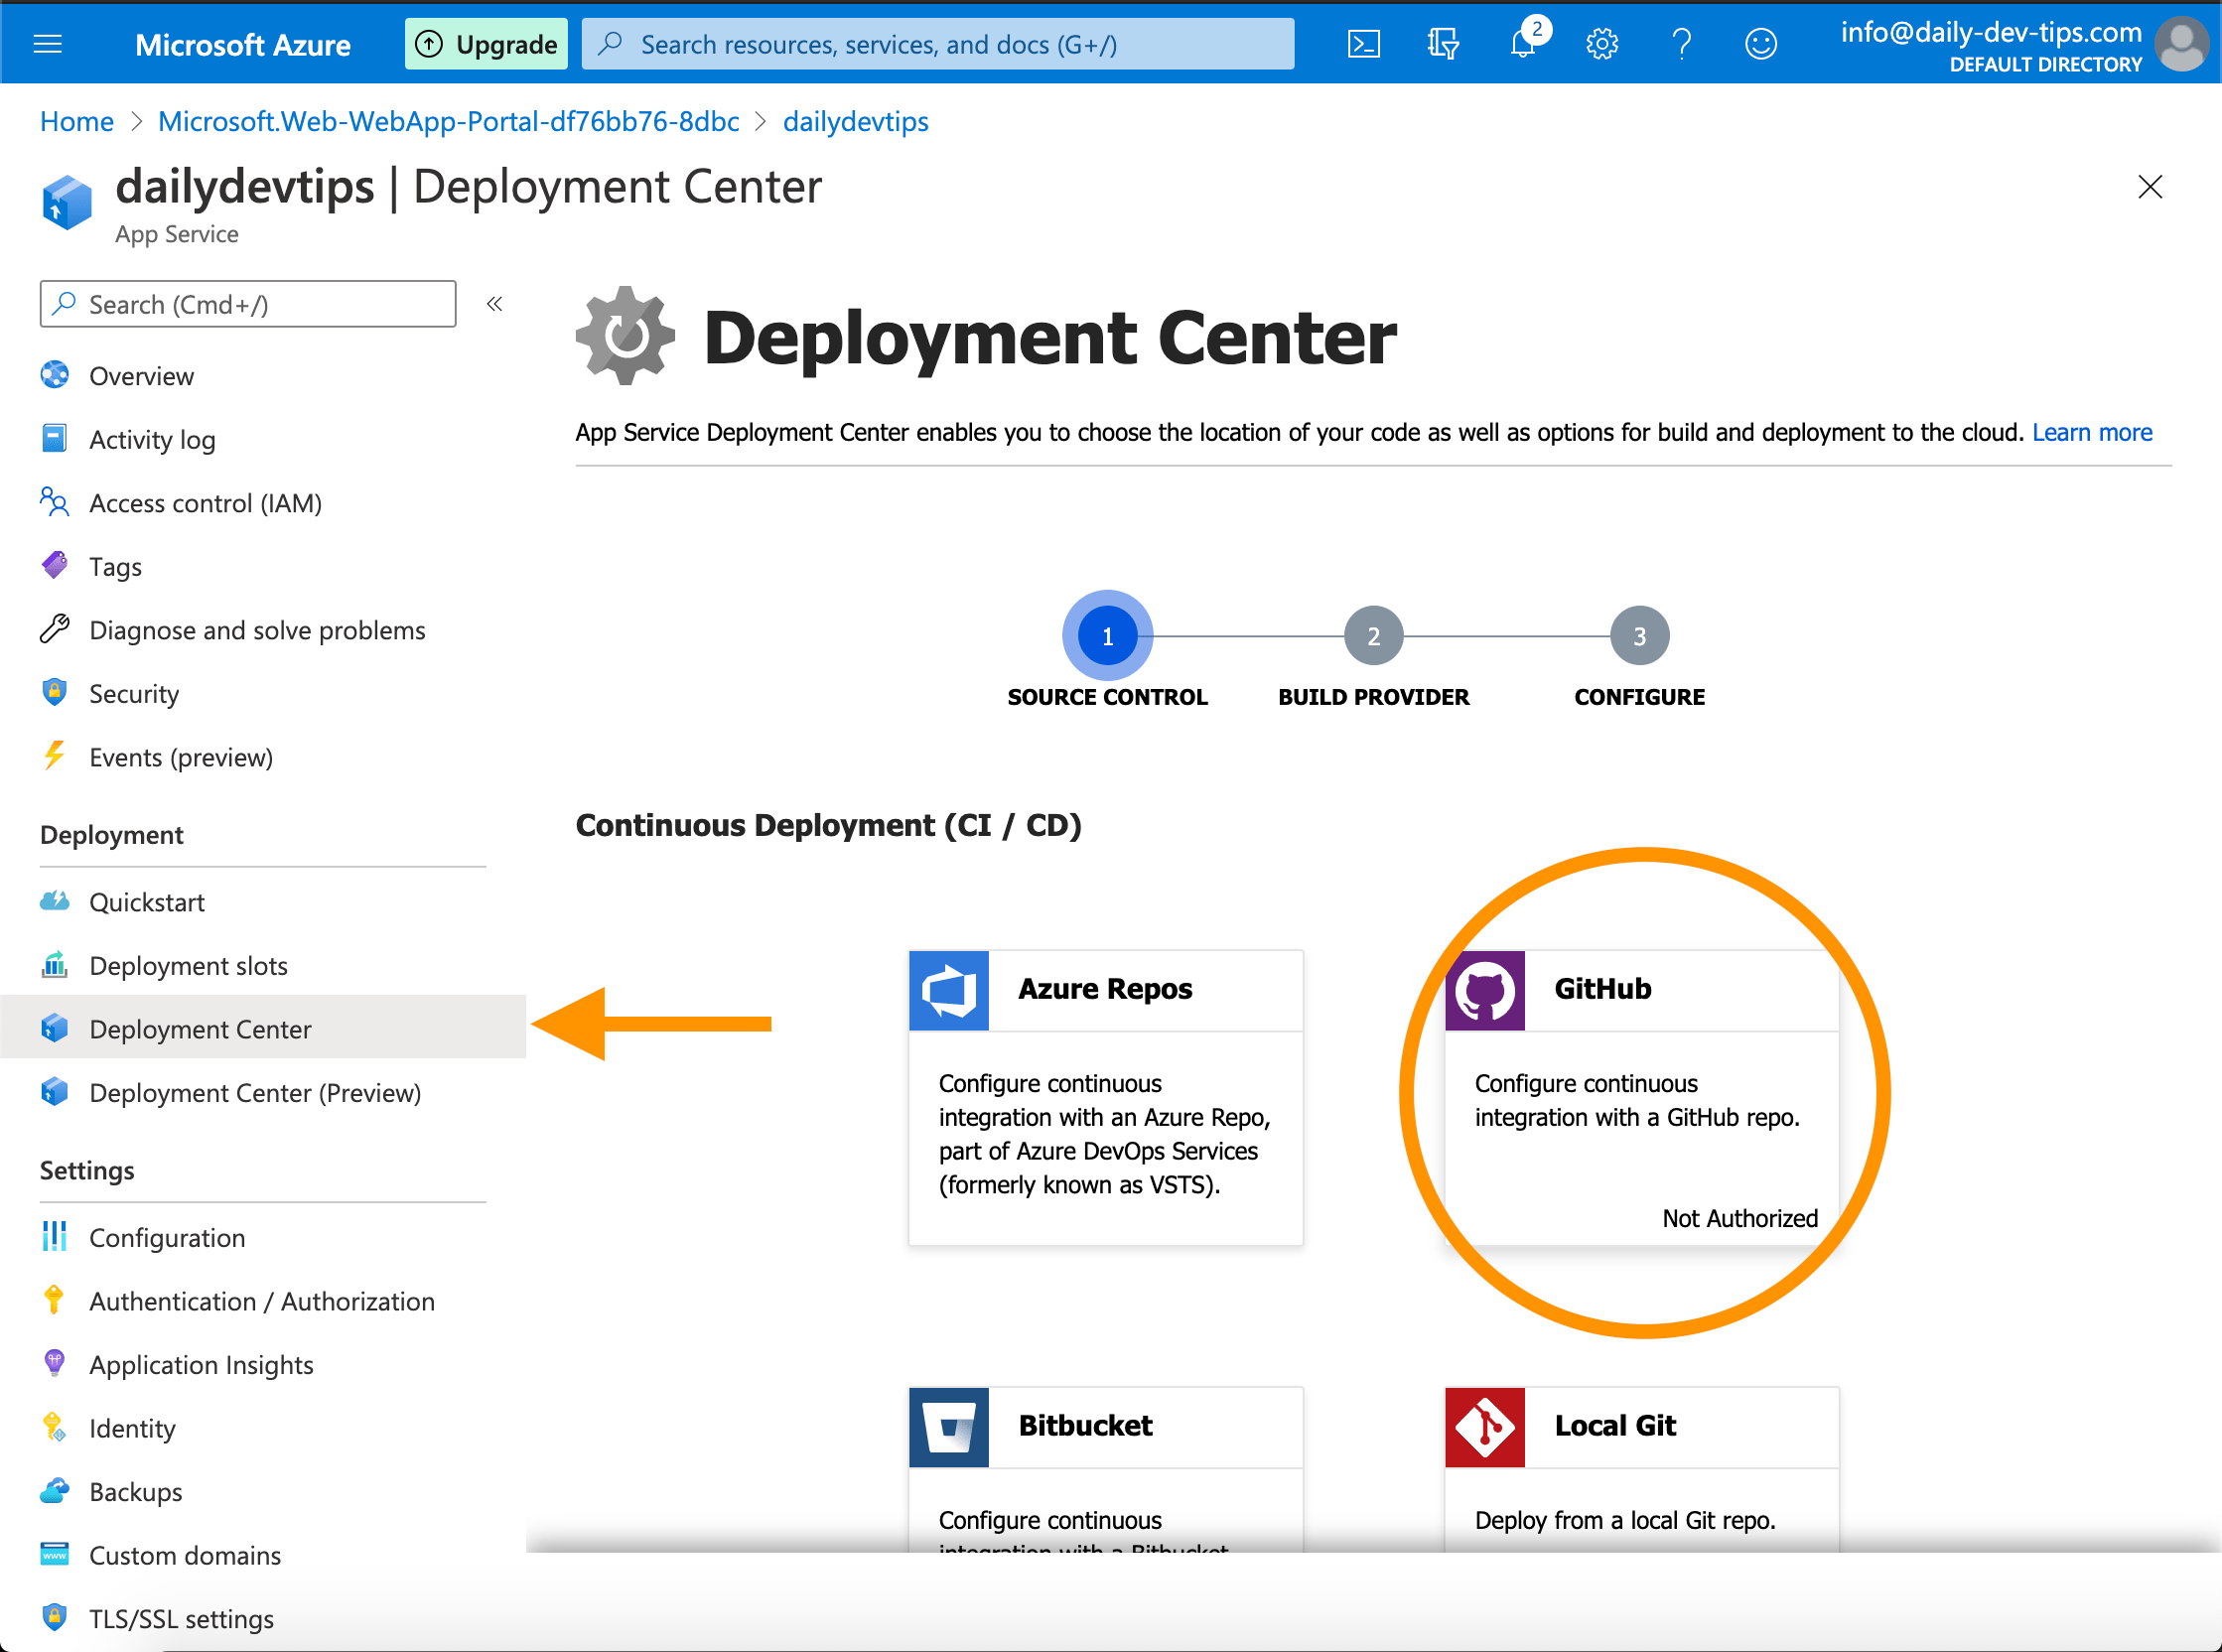Collapse the sidebar with the double chevron
The image size is (2222, 1652).
494,303
